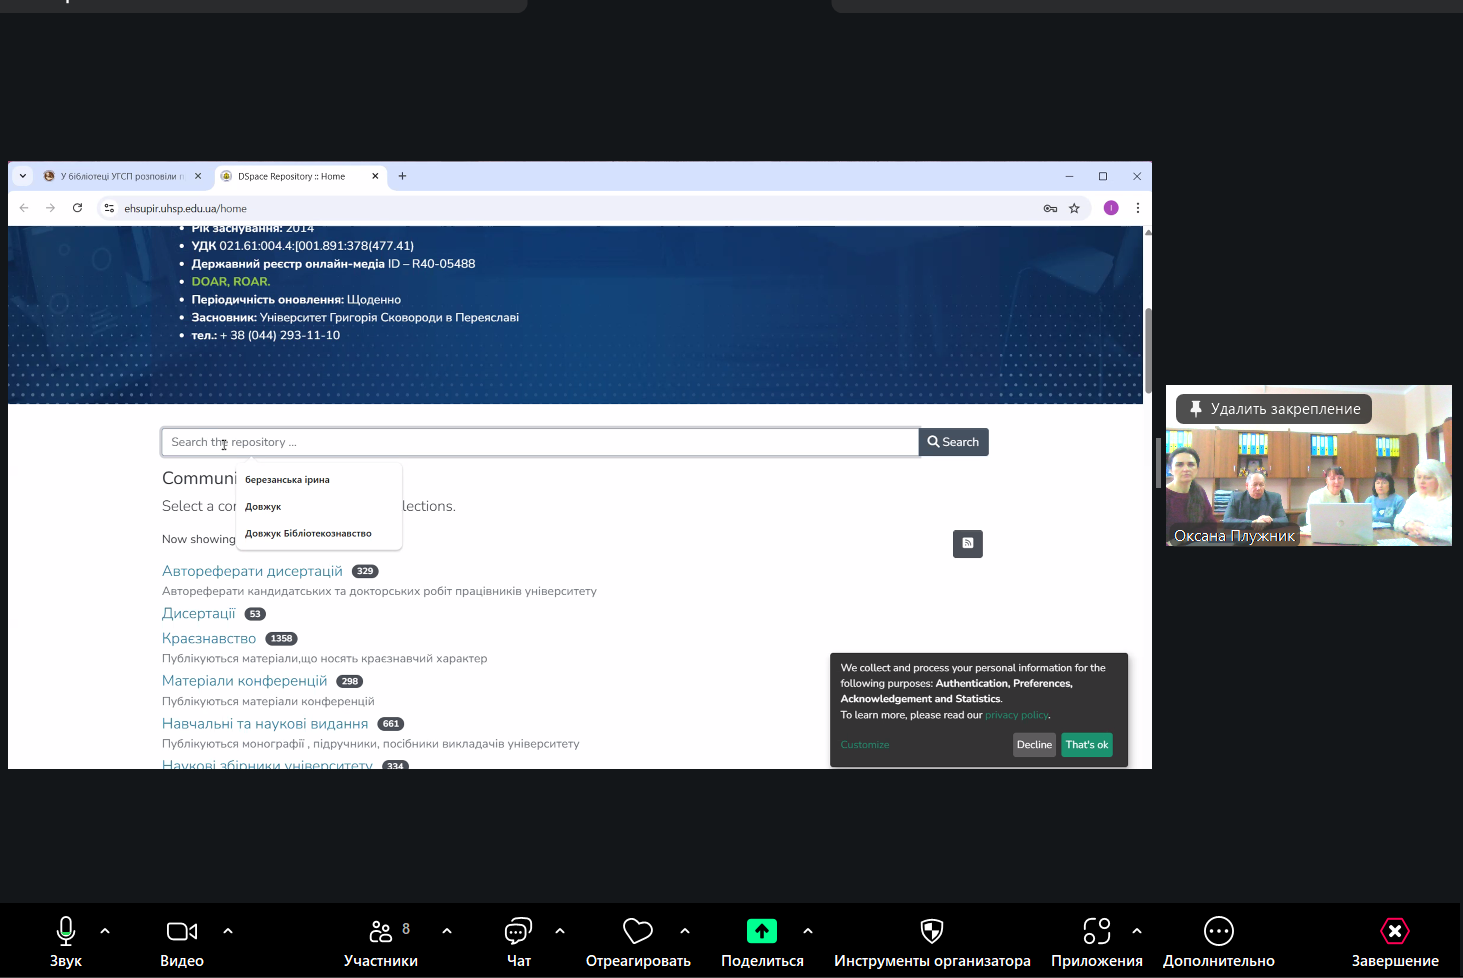Image resolution: width=1463 pixels, height=978 pixels.
Task: Toggle camera with Видео button
Action: click(181, 932)
